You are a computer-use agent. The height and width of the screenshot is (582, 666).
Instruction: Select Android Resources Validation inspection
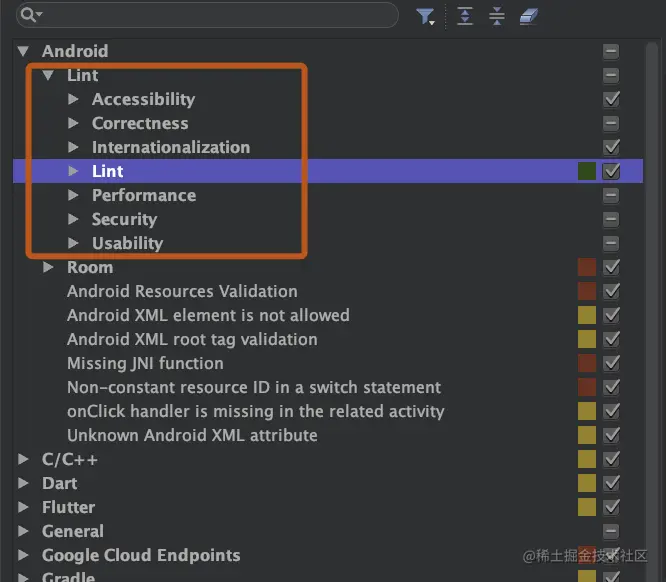pyautogui.click(x=182, y=291)
